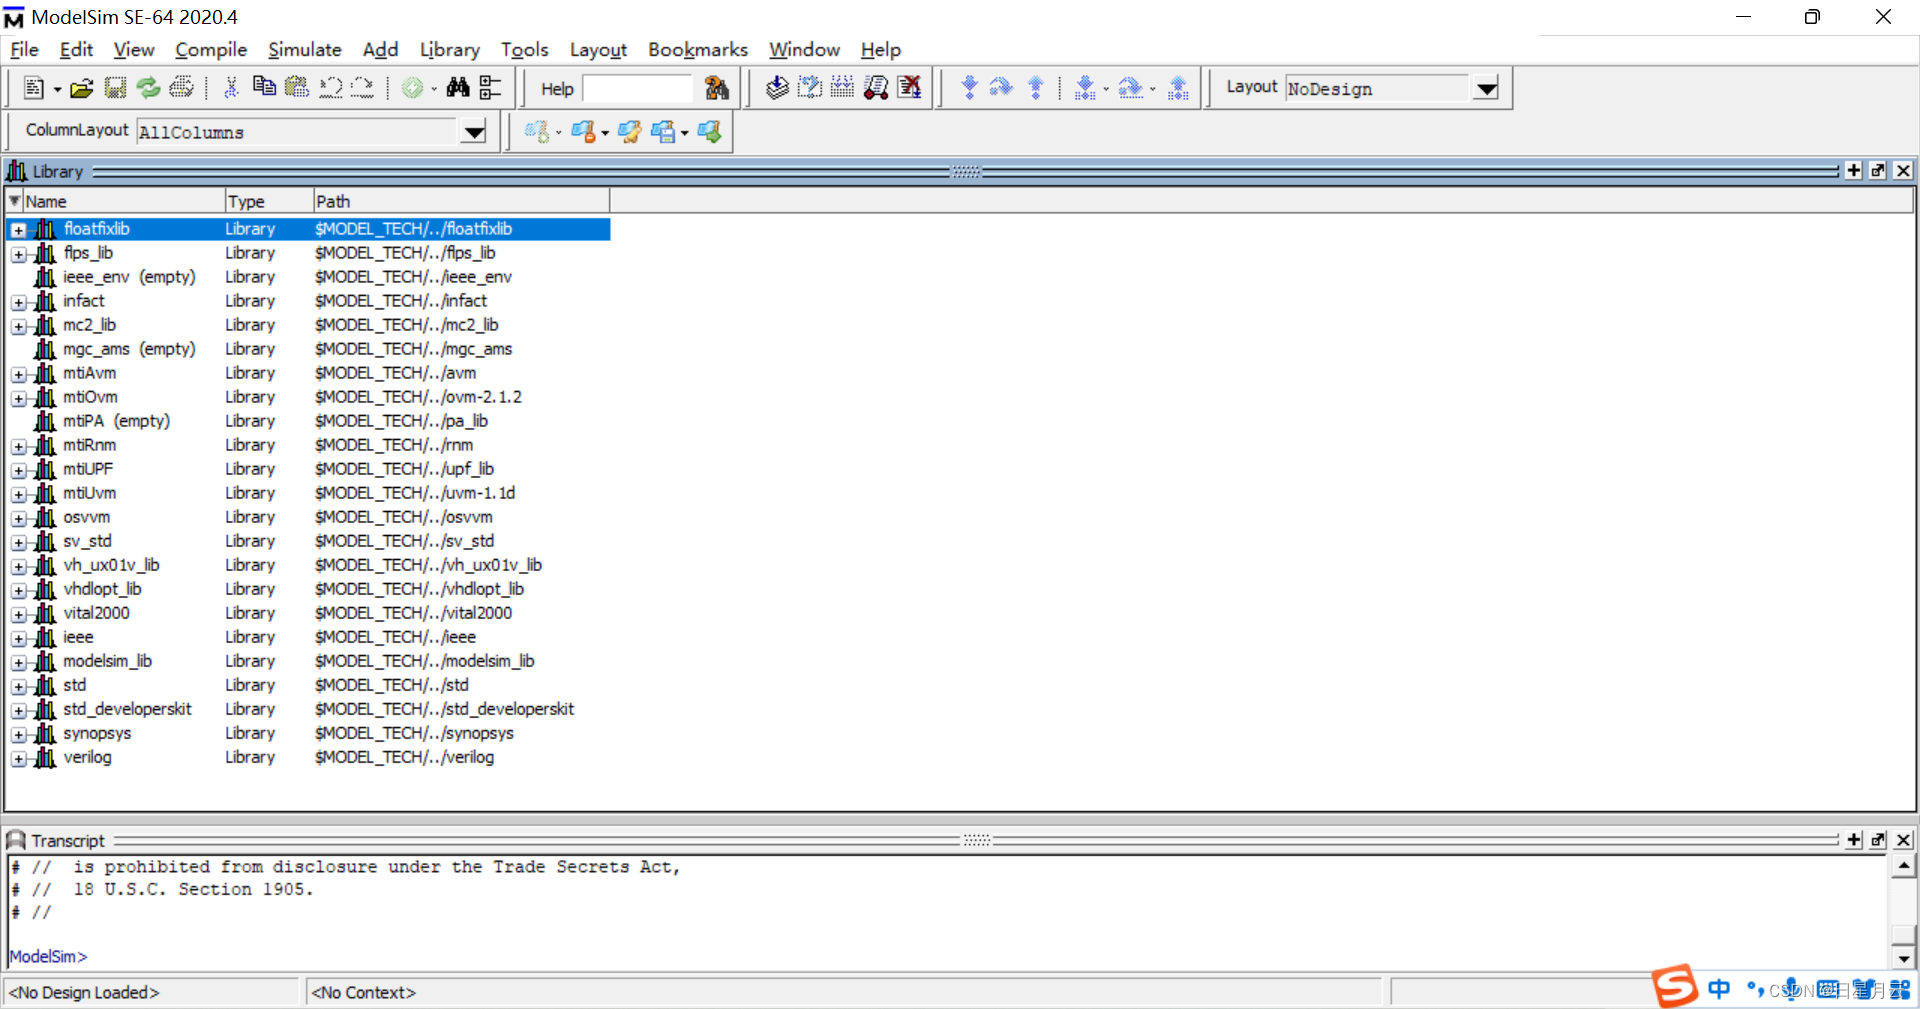This screenshot has width=1920, height=1009.
Task: Click the last blue step-out instance icon
Action: 1178,88
